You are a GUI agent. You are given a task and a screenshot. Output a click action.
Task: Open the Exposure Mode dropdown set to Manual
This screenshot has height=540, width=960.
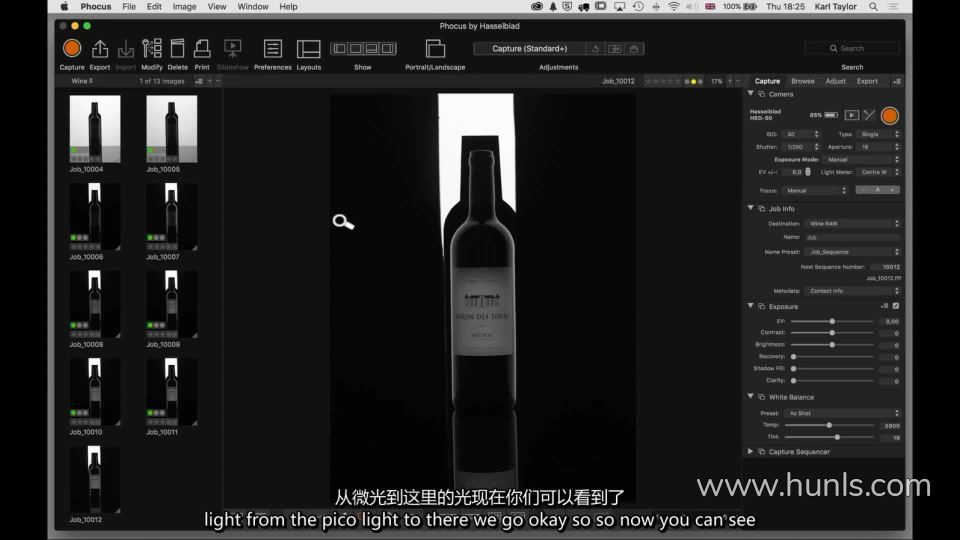861,159
